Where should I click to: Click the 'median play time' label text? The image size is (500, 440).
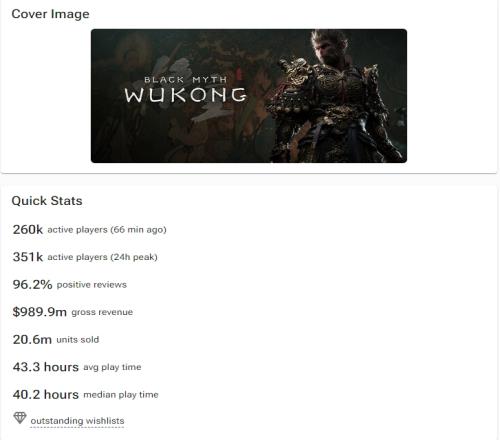[121, 395]
